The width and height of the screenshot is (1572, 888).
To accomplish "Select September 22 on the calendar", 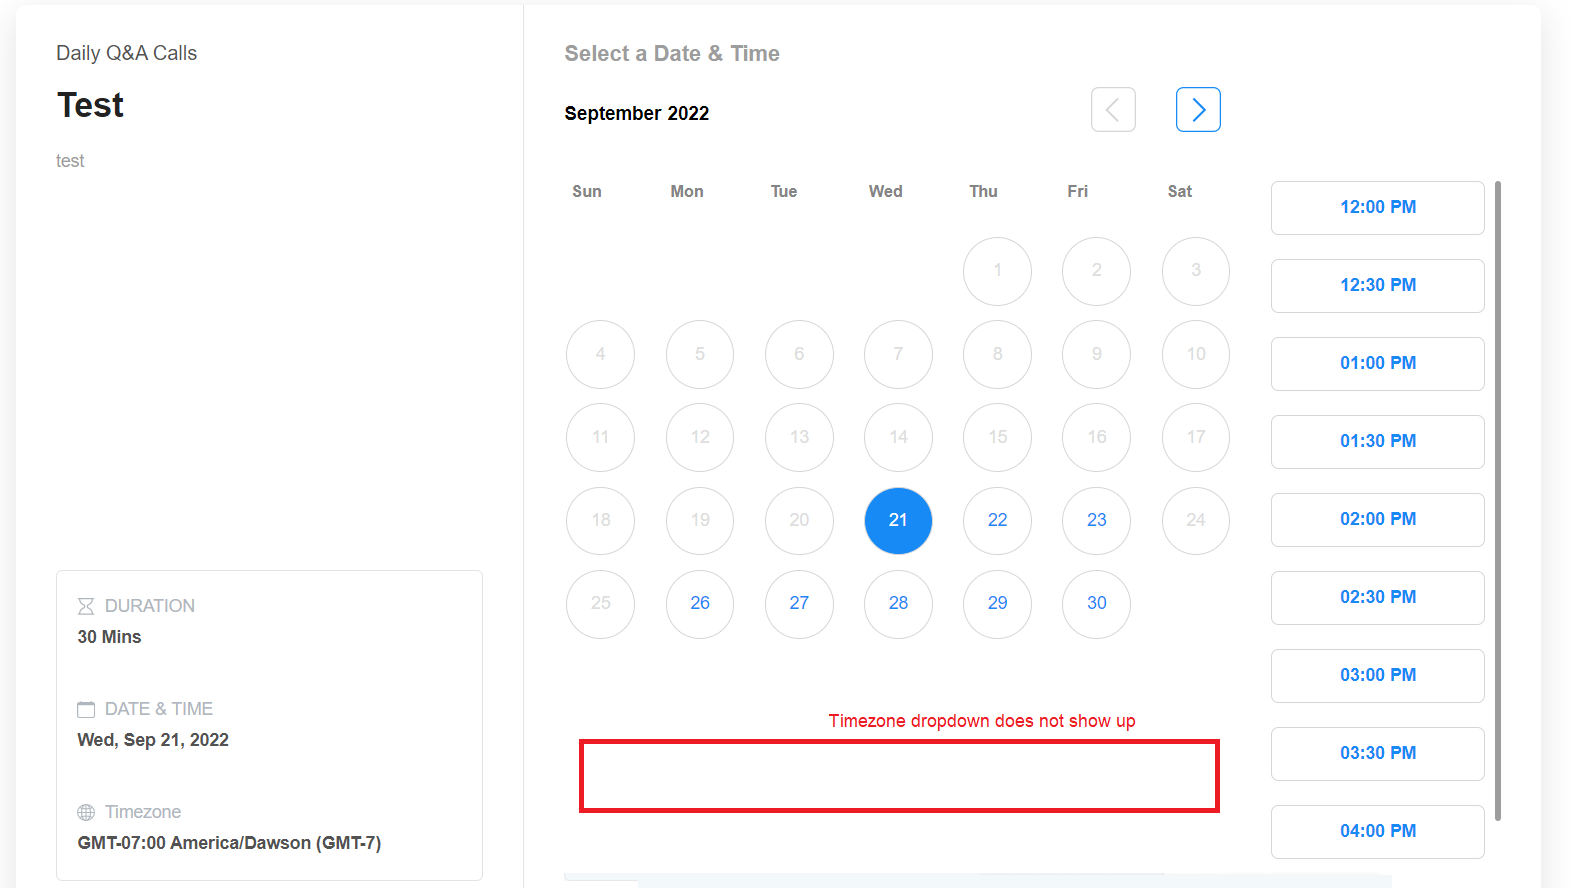I will click(997, 520).
